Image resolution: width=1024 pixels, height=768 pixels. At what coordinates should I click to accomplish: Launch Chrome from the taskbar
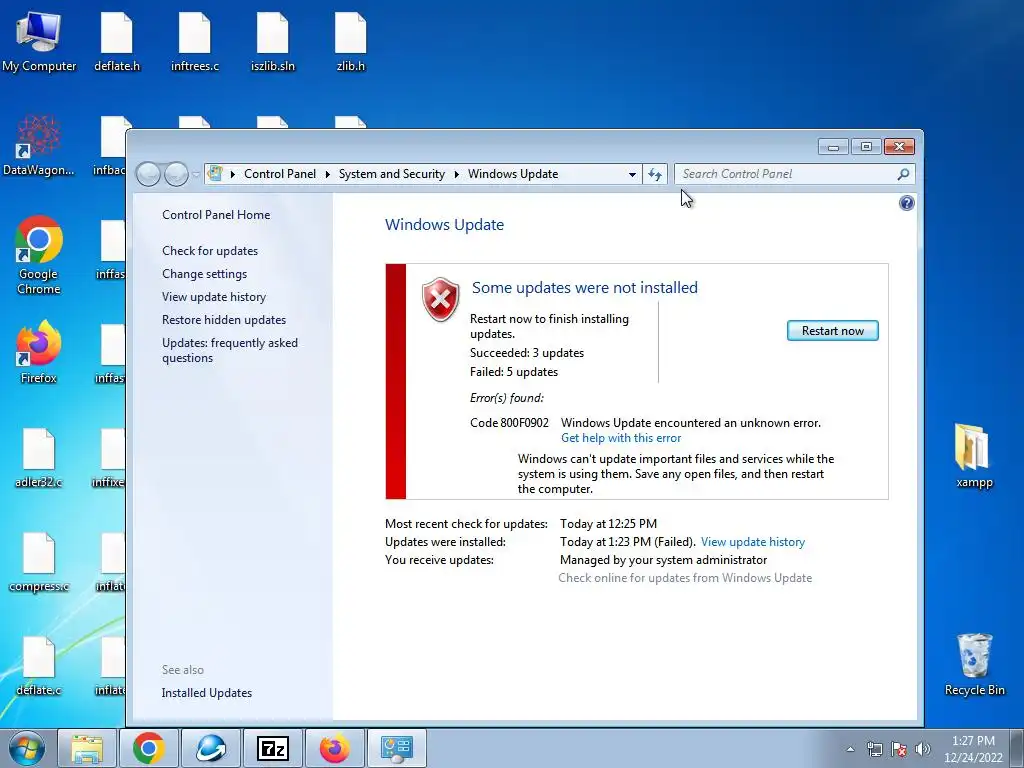pyautogui.click(x=148, y=748)
